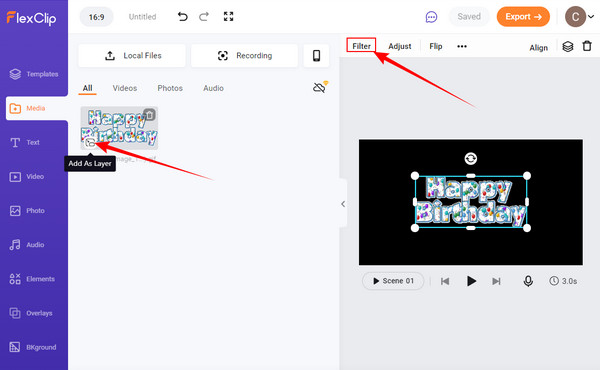Open the Audio sidebar section

pyautogui.click(x=27, y=244)
